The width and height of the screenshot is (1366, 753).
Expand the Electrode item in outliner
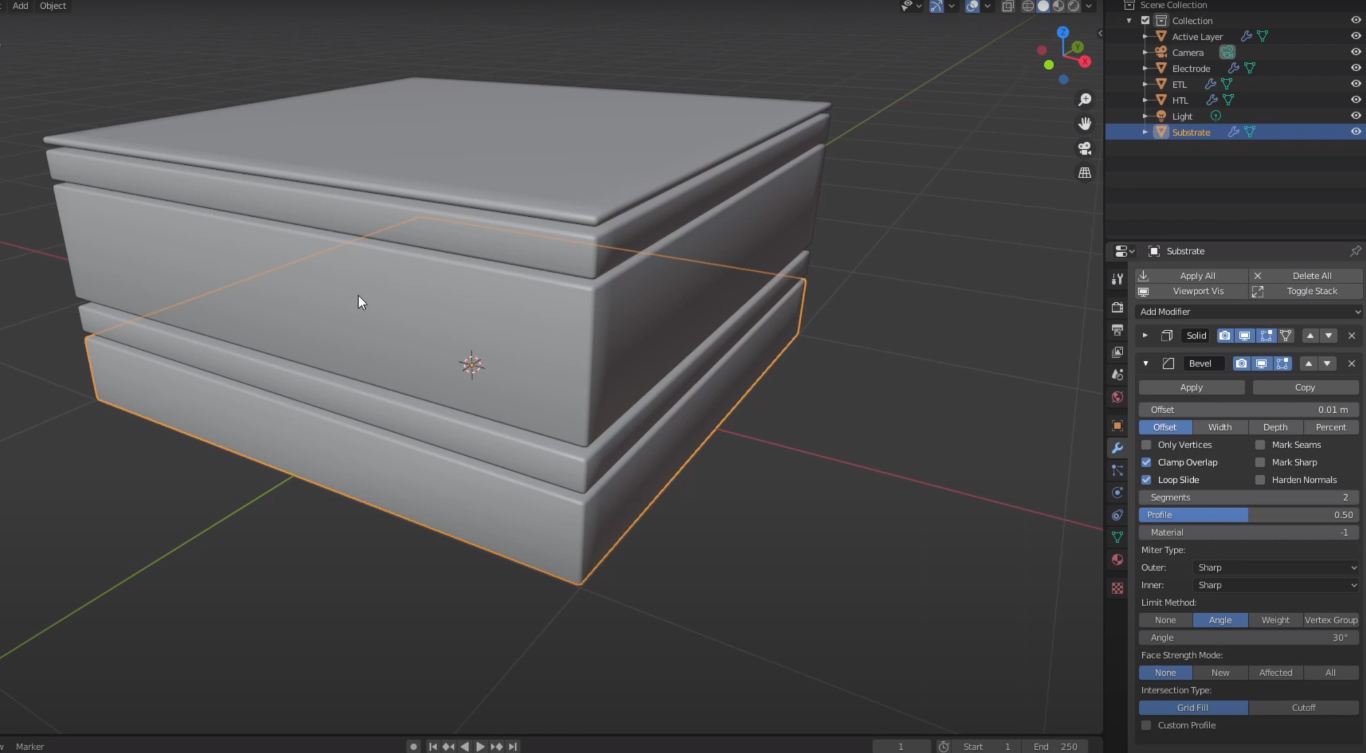point(1145,68)
